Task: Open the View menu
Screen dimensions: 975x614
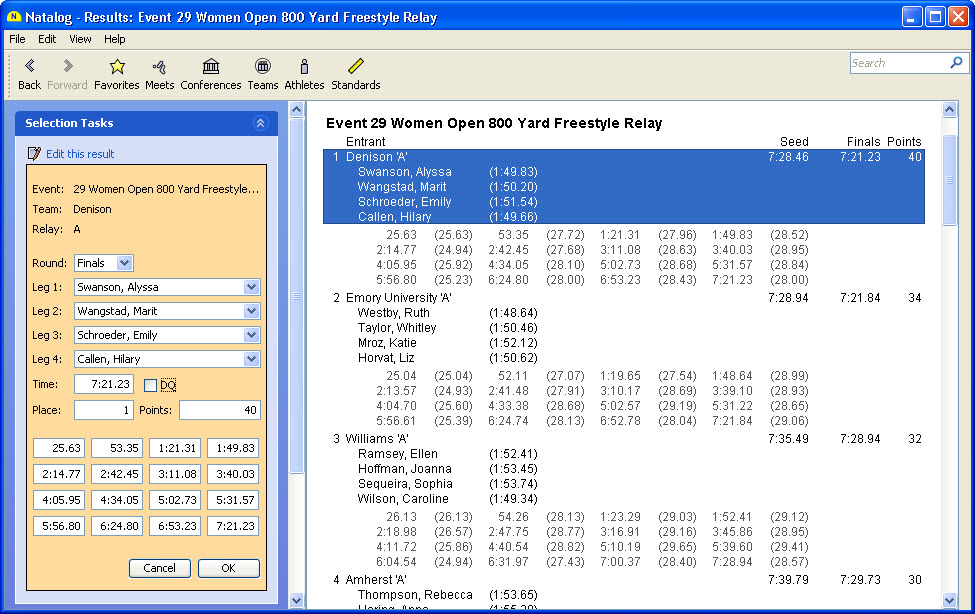Action: coord(80,39)
